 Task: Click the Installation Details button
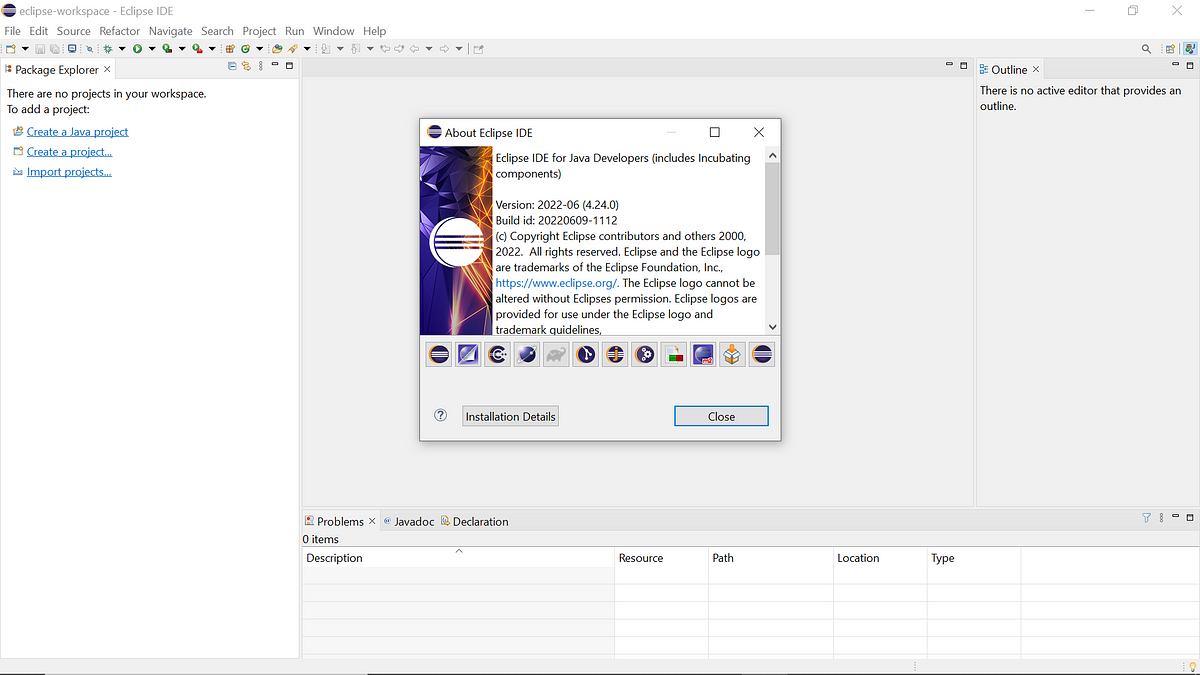coord(510,415)
